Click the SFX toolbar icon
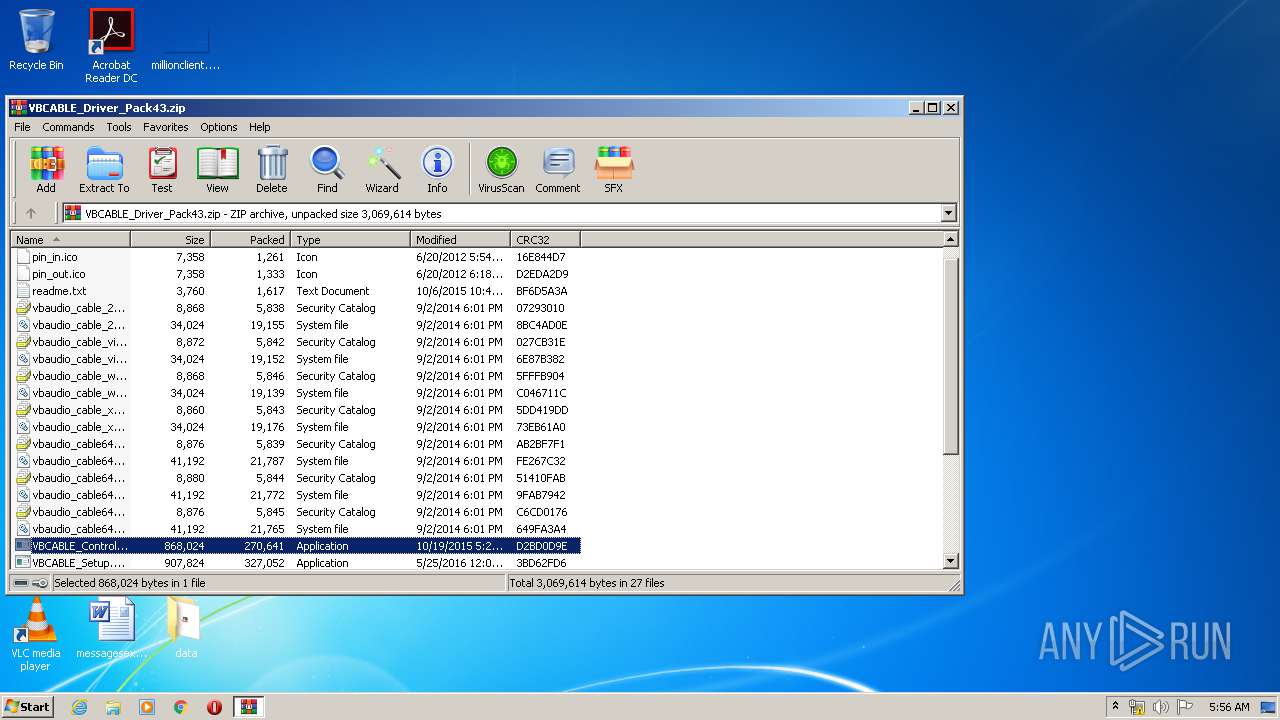This screenshot has width=1280, height=720. coord(614,169)
